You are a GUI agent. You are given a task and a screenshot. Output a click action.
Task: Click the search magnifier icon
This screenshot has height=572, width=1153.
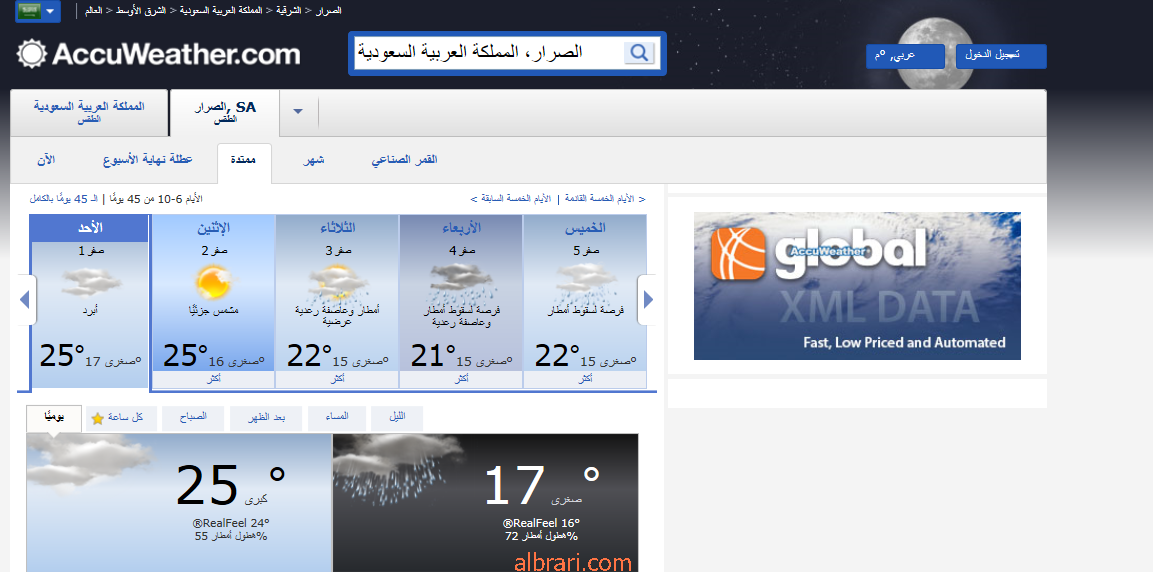tap(639, 53)
